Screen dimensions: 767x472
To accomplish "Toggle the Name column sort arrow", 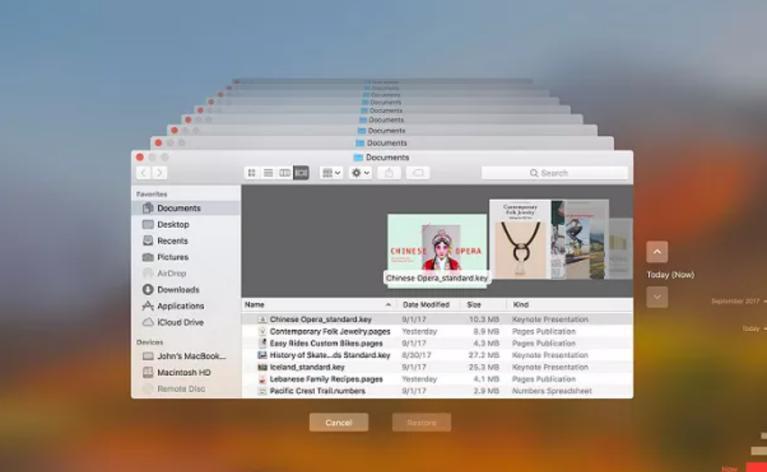I will pos(388,305).
